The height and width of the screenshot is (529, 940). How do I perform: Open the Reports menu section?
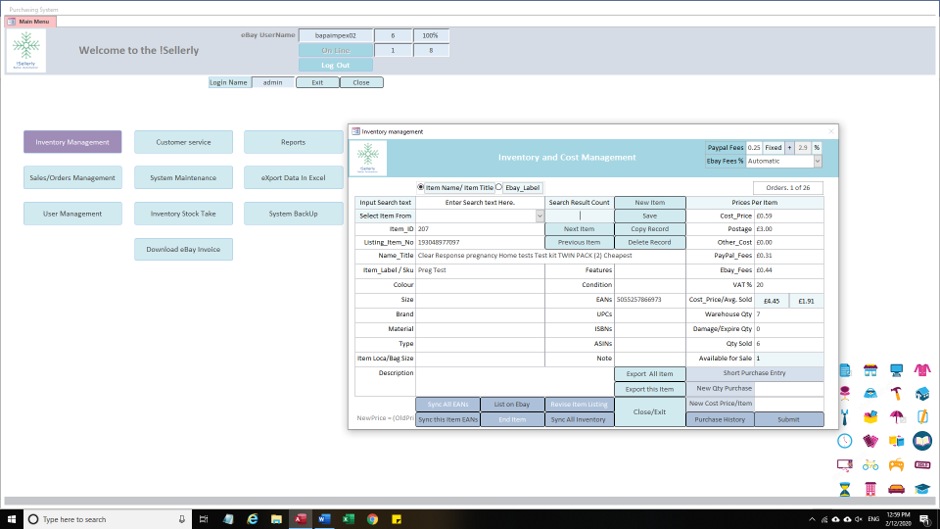click(x=293, y=142)
